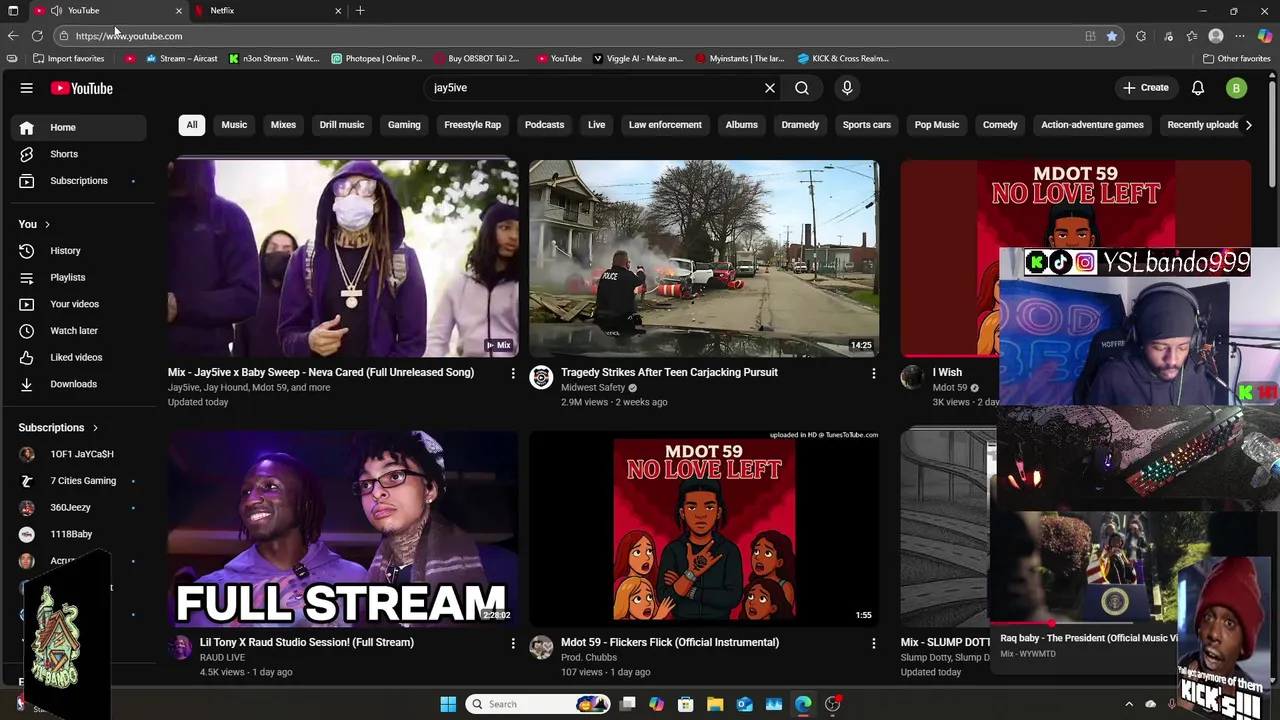Expand the You section
1280x720 pixels.
(x=34, y=224)
